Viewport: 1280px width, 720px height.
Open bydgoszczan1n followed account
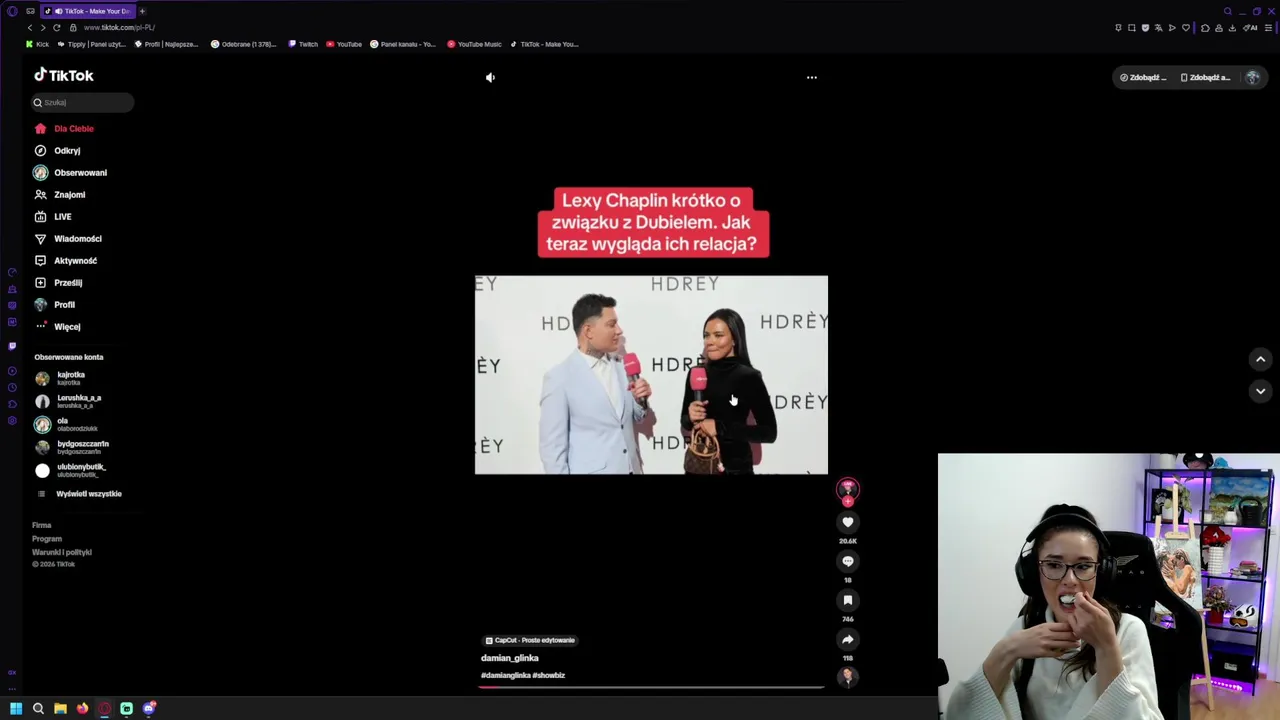[72, 447]
